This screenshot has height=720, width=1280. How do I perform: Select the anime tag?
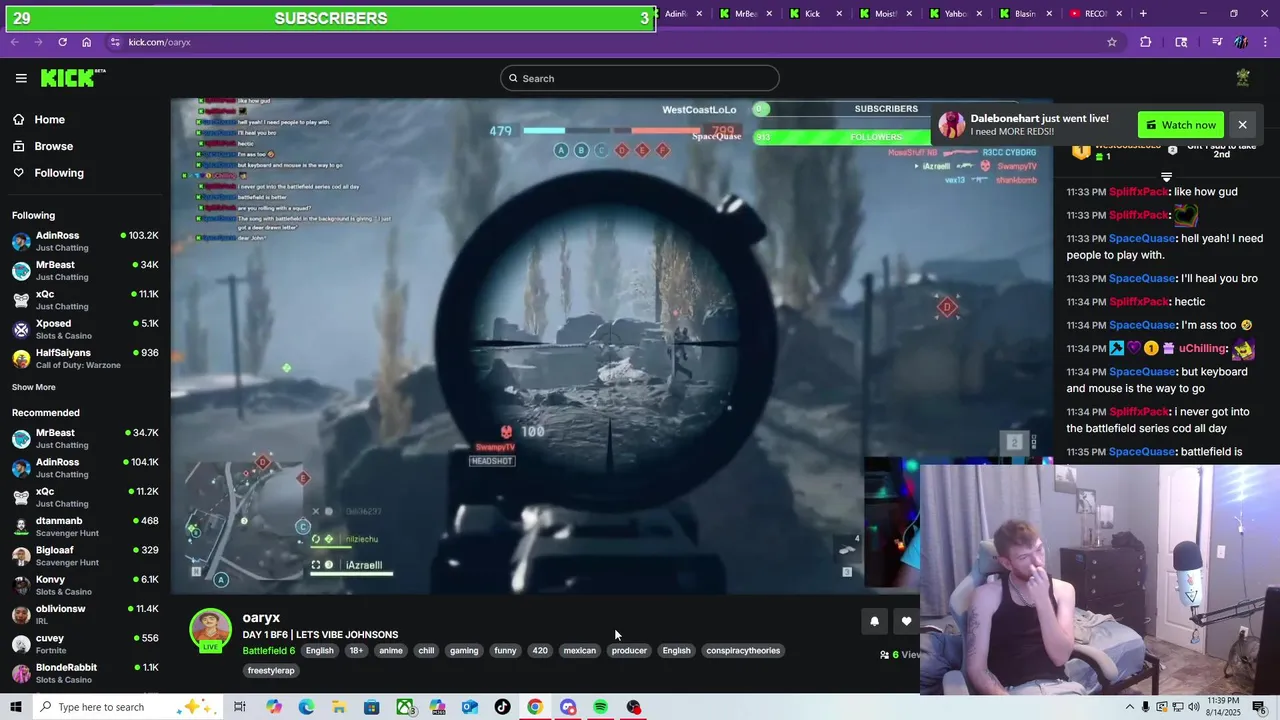point(391,651)
